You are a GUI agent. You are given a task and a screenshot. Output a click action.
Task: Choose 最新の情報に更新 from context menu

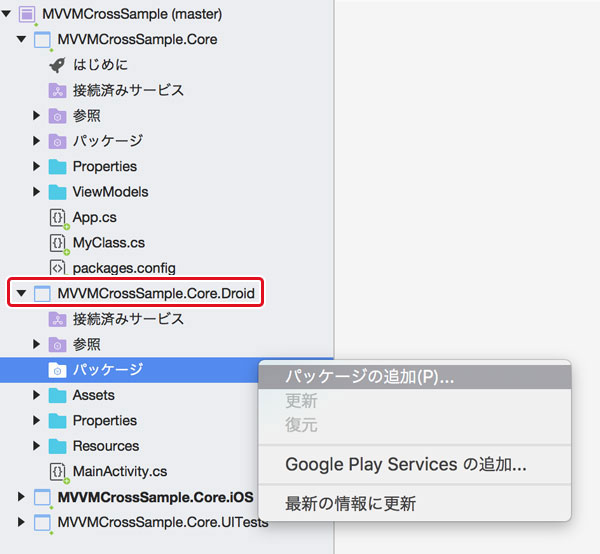pyautogui.click(x=415, y=503)
